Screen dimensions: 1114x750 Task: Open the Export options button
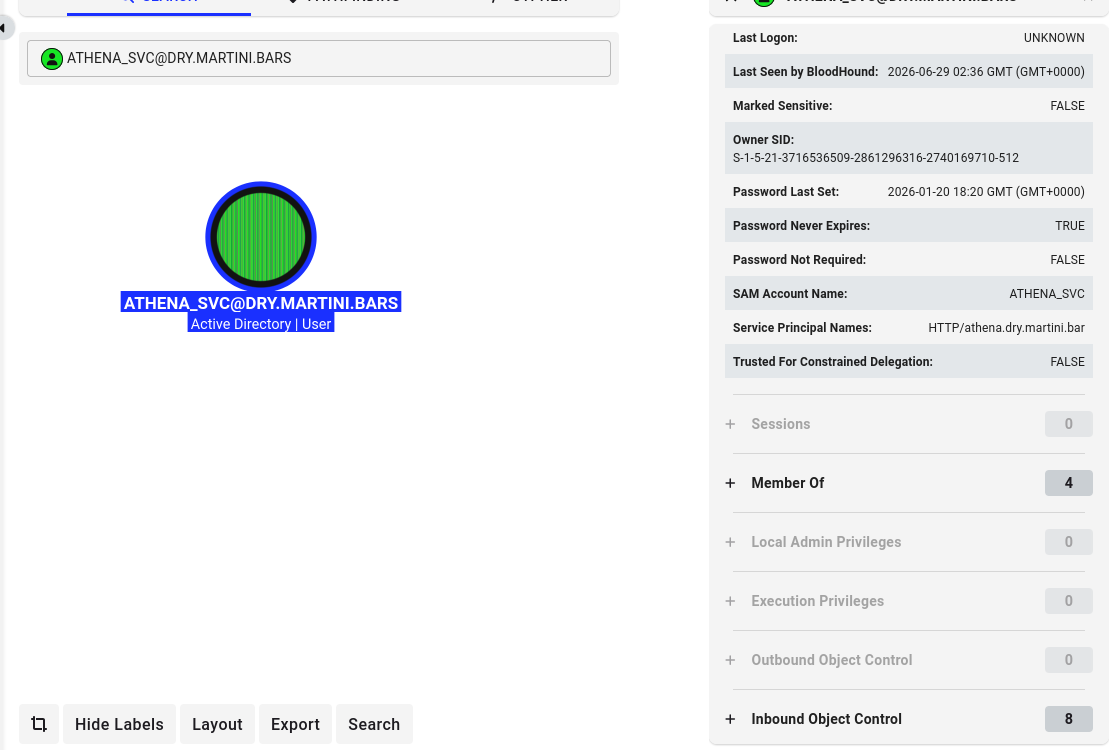295,724
